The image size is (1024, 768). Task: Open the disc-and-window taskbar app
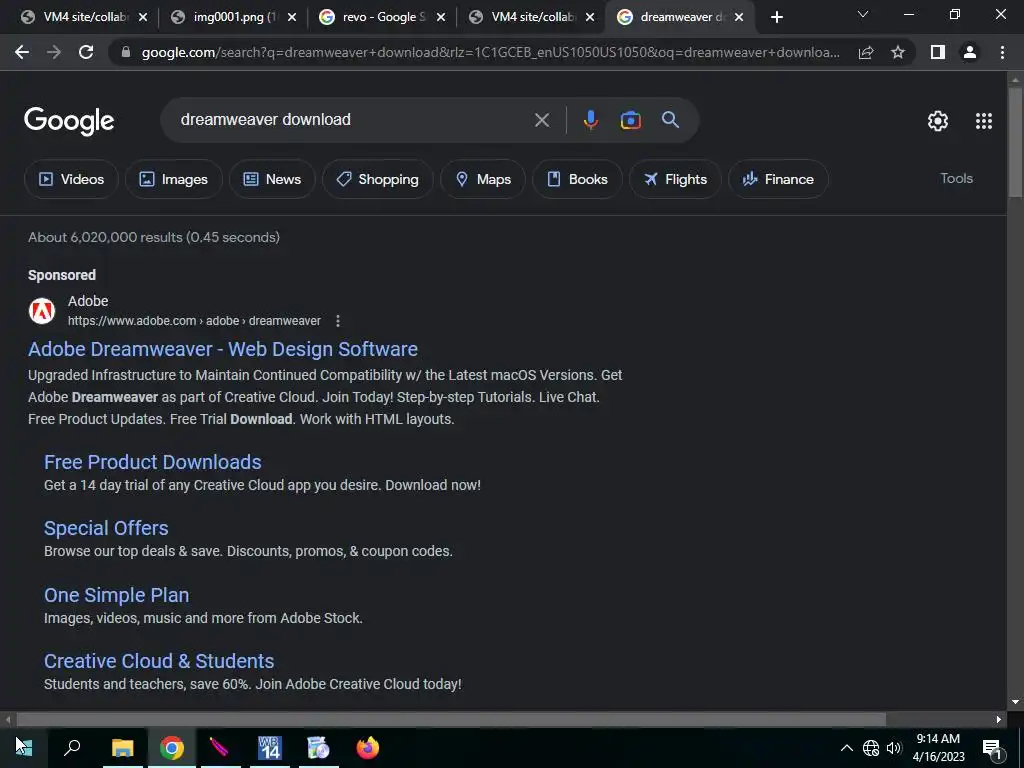[x=318, y=748]
